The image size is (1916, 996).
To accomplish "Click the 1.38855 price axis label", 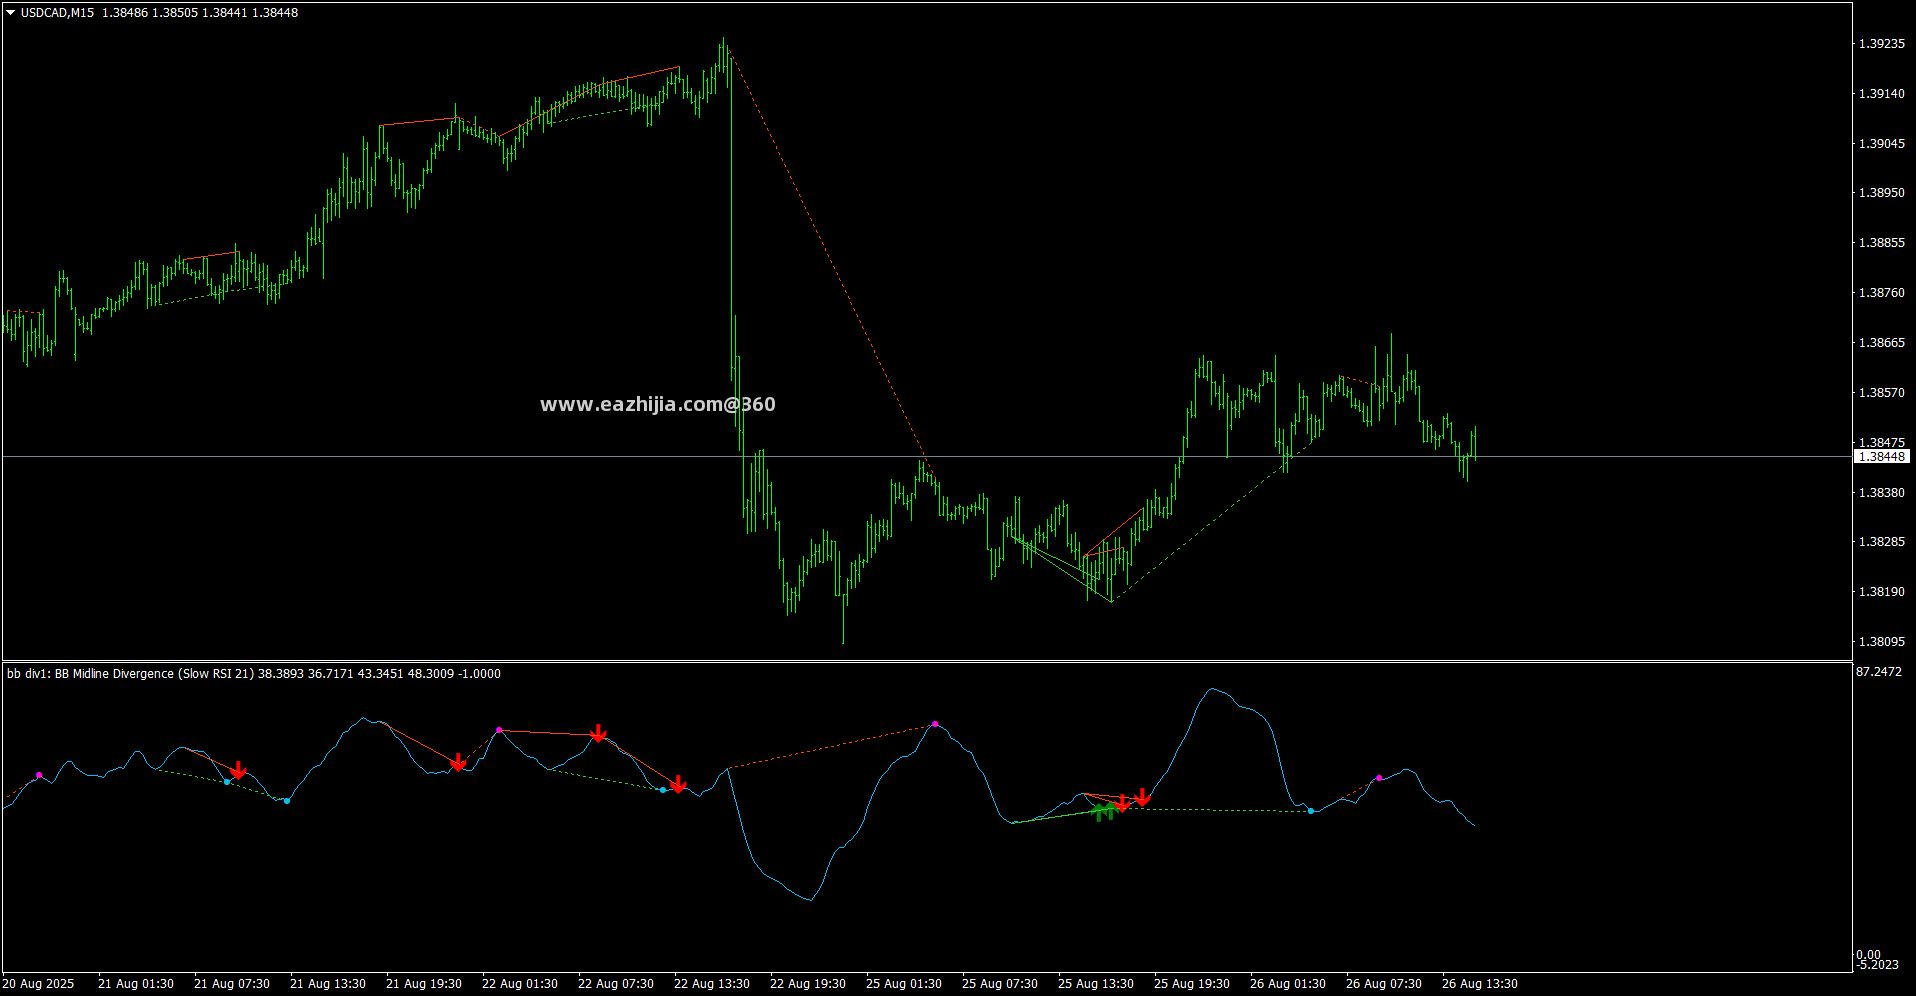I will coord(1881,243).
